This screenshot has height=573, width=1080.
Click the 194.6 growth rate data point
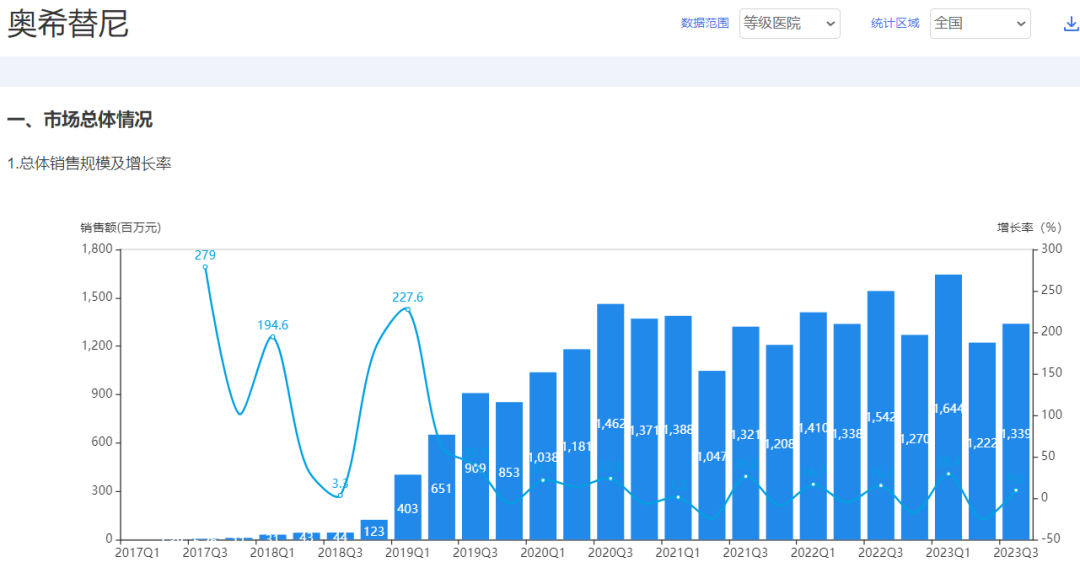pyautogui.click(x=272, y=338)
